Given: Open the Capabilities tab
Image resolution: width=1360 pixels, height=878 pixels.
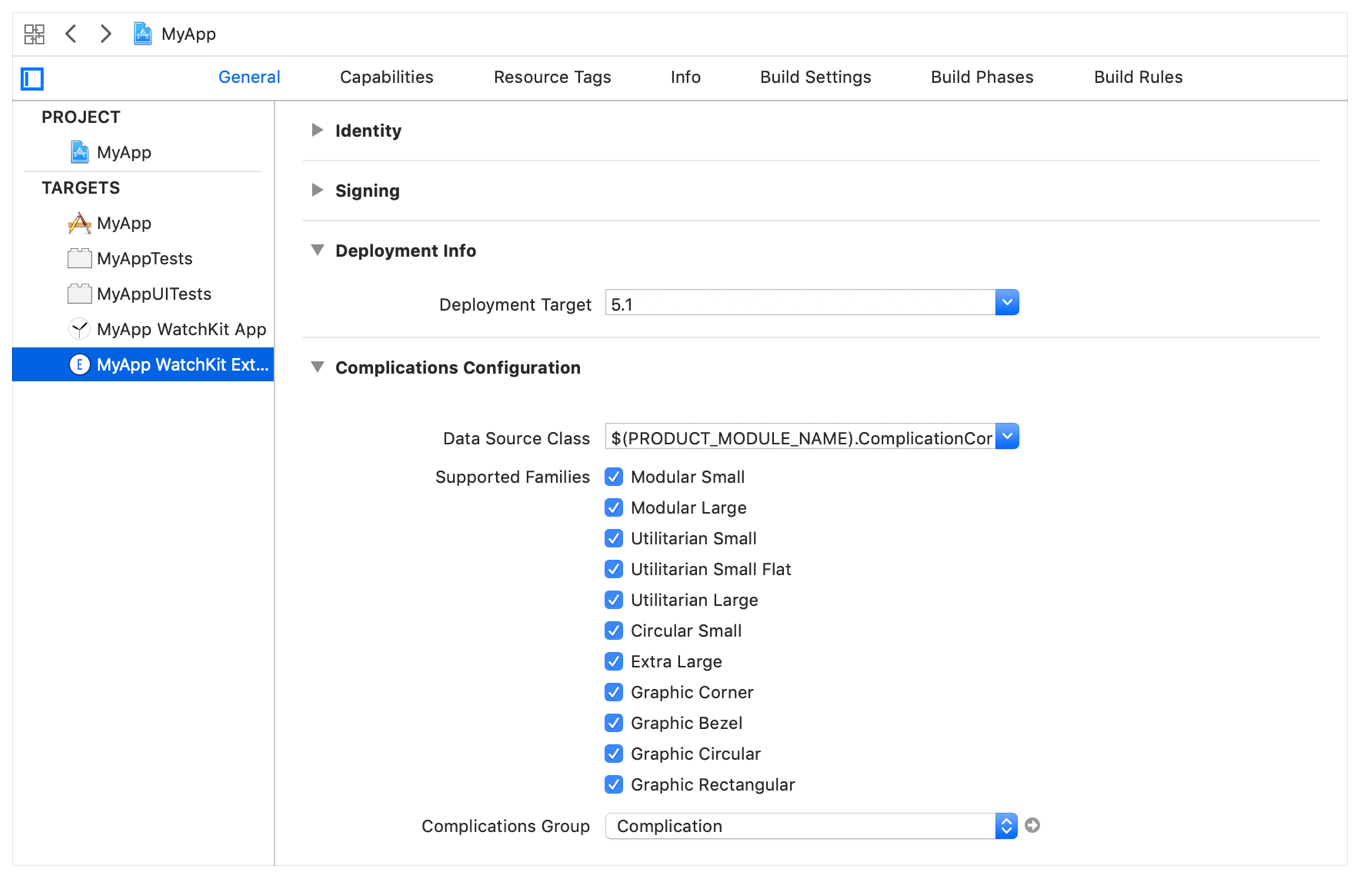Looking at the screenshot, I should coord(386,77).
